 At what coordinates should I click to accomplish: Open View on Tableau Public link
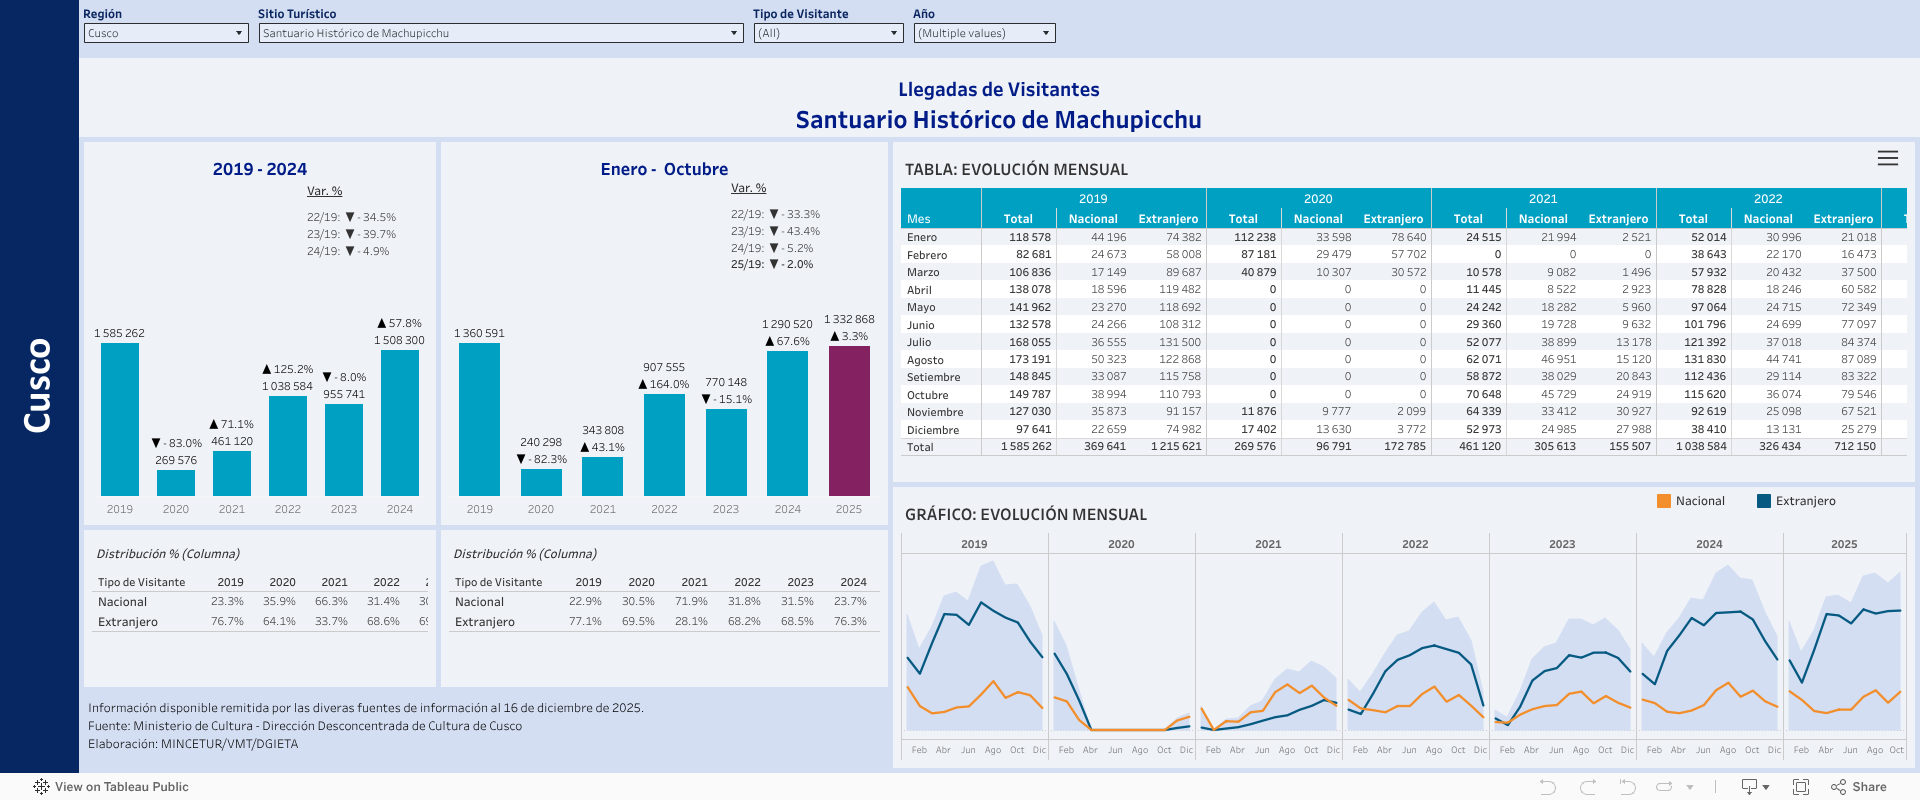tap(121, 787)
